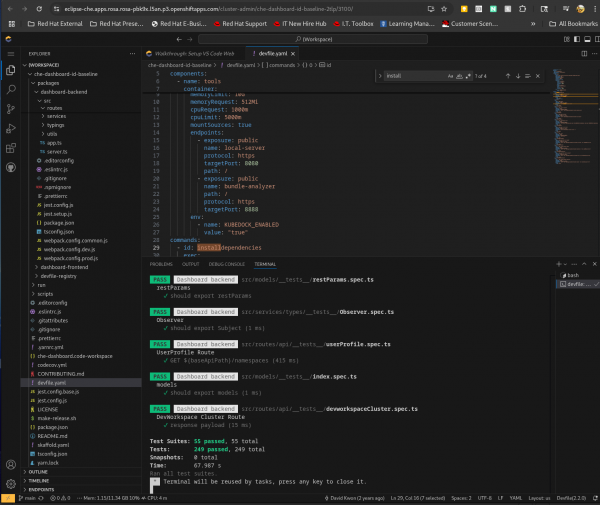The width and height of the screenshot is (600, 505).
Task: Toggle Match Case in the find widget
Action: pos(450,76)
